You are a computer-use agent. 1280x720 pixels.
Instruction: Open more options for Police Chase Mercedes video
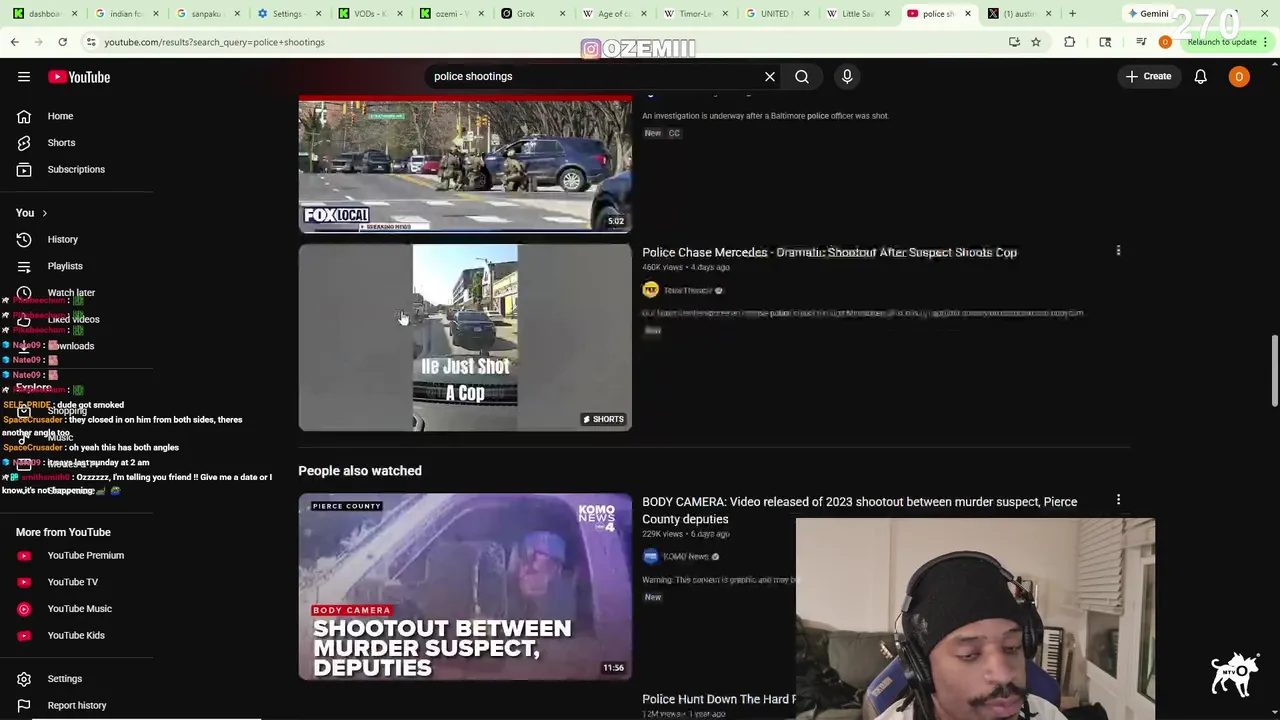[x=1118, y=251]
